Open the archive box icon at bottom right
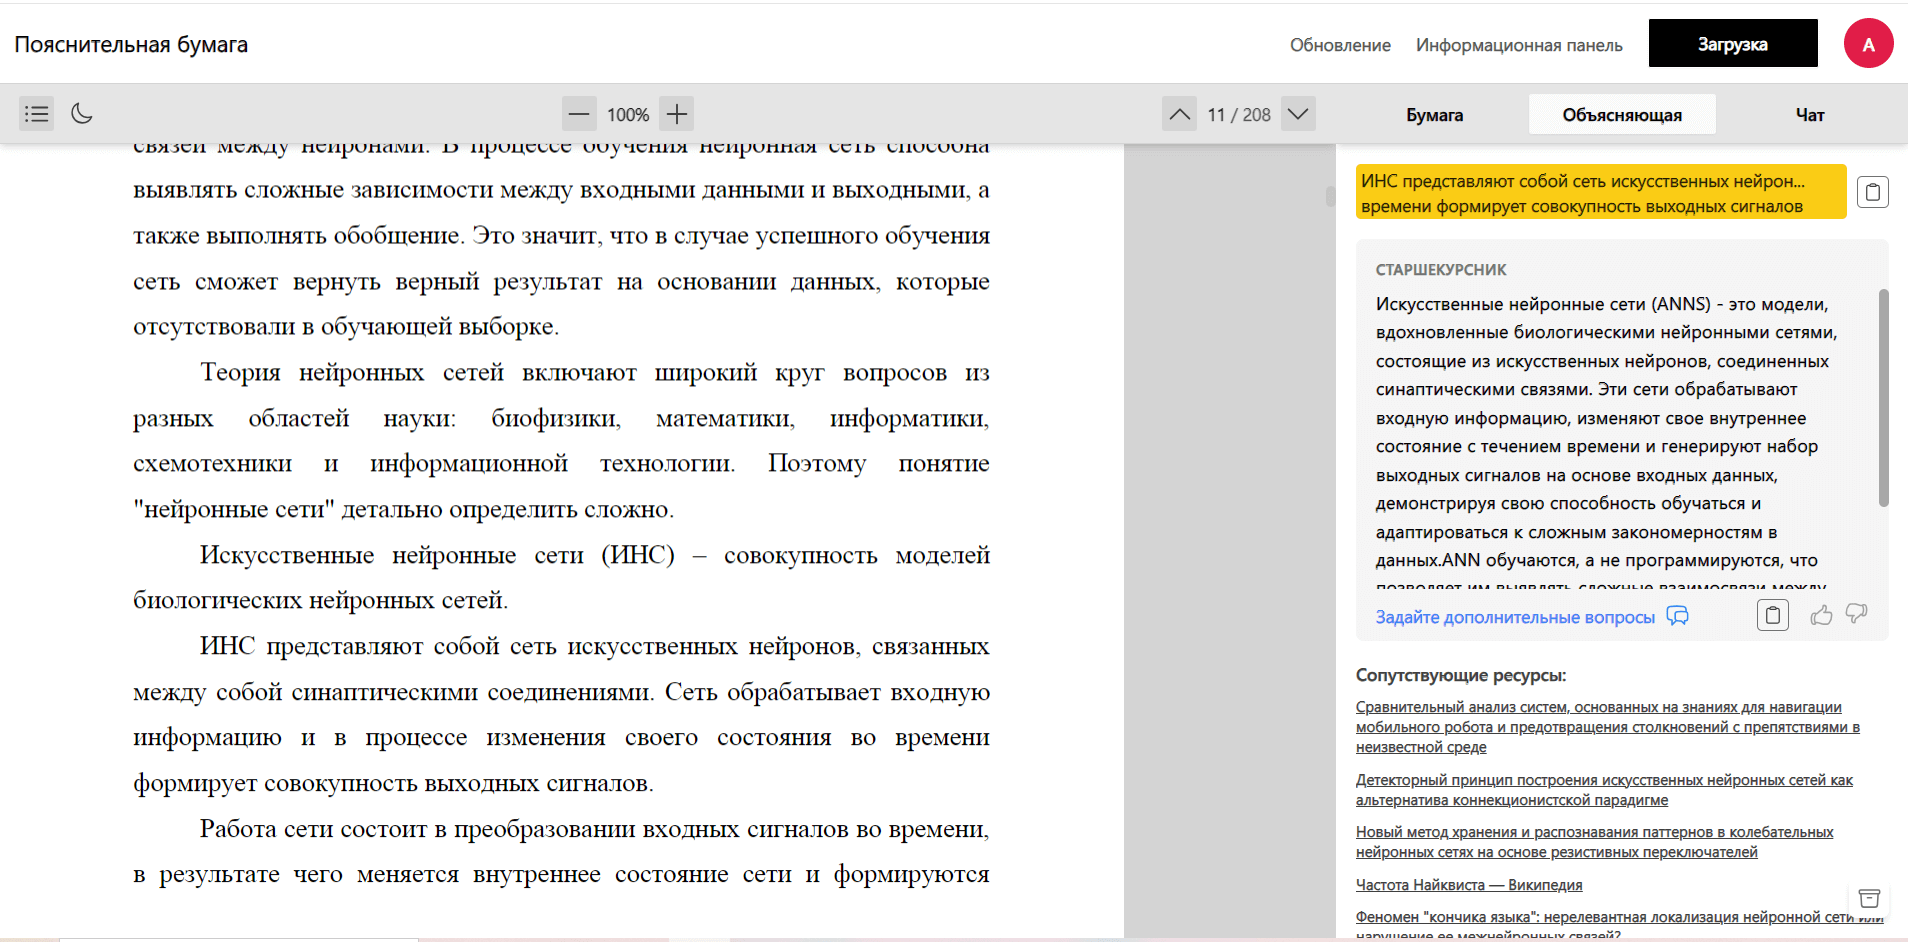Image resolution: width=1908 pixels, height=942 pixels. pos(1869,898)
